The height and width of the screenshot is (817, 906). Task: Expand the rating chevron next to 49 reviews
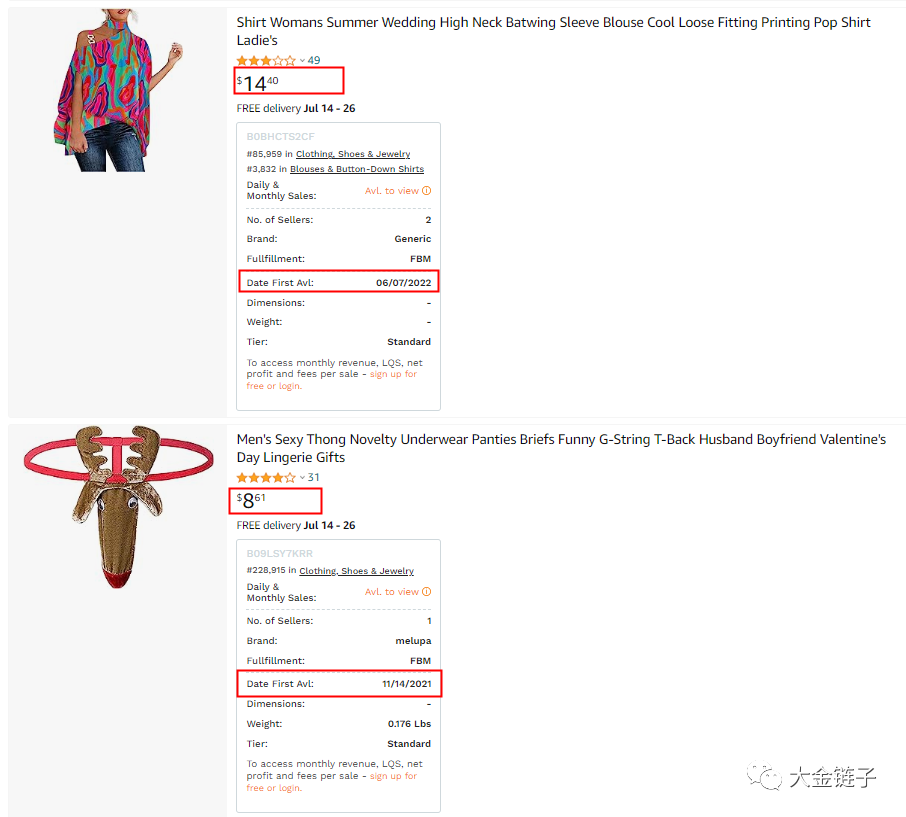[x=302, y=61]
